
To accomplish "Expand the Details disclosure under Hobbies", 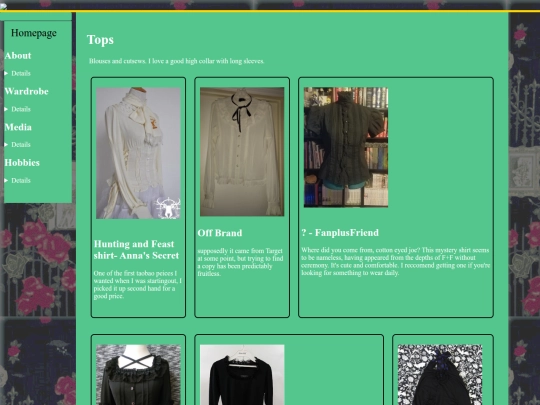I will [x=18, y=180].
